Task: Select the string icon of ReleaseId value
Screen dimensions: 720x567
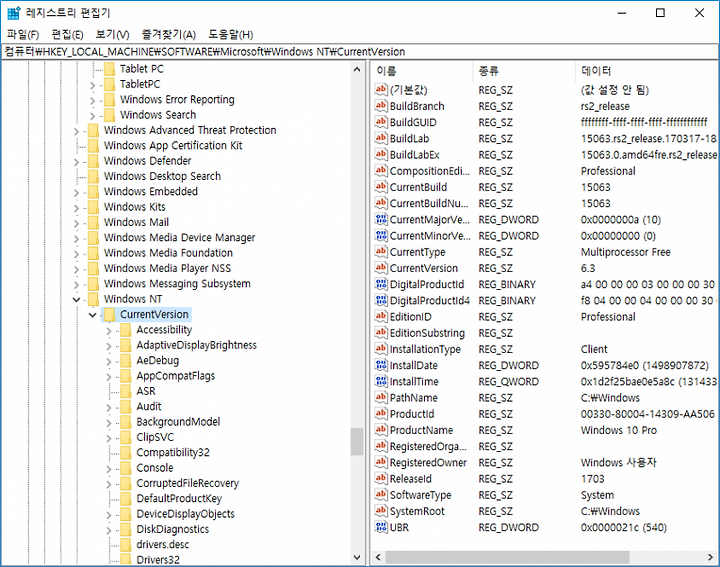Action: (x=381, y=478)
